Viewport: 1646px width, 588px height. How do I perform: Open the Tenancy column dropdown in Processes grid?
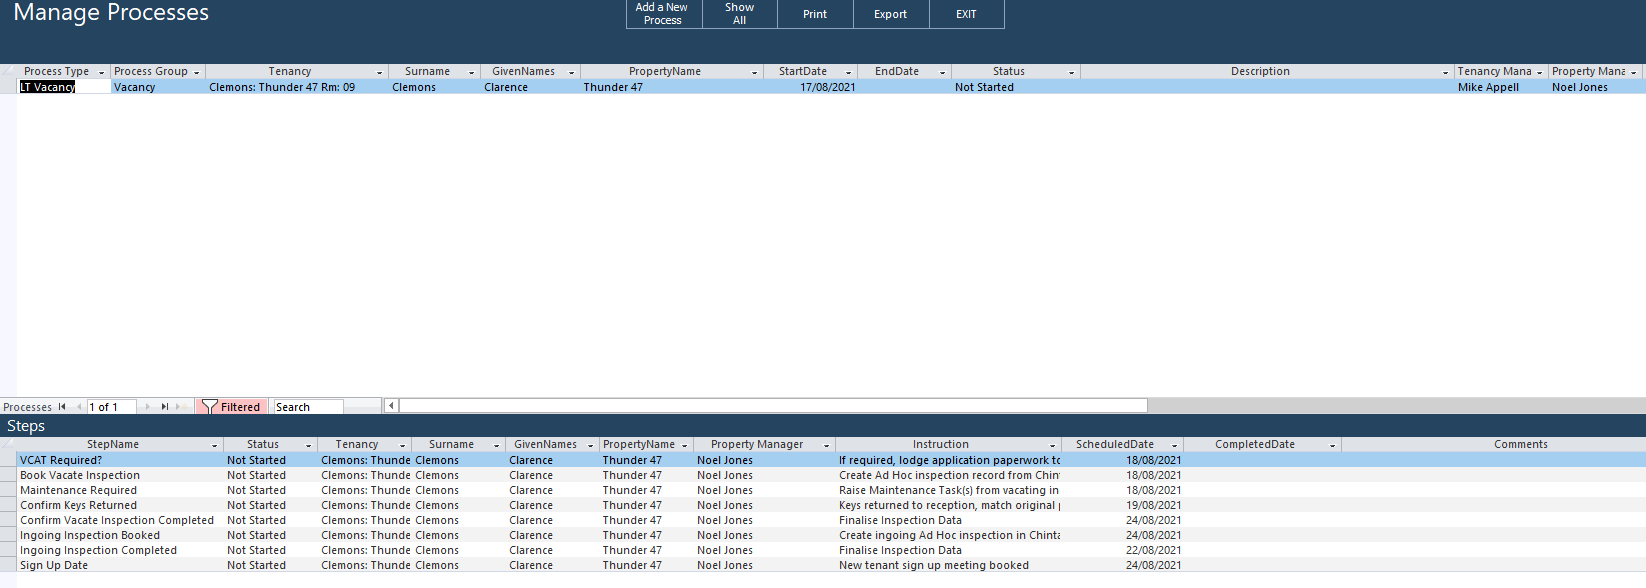coord(379,72)
